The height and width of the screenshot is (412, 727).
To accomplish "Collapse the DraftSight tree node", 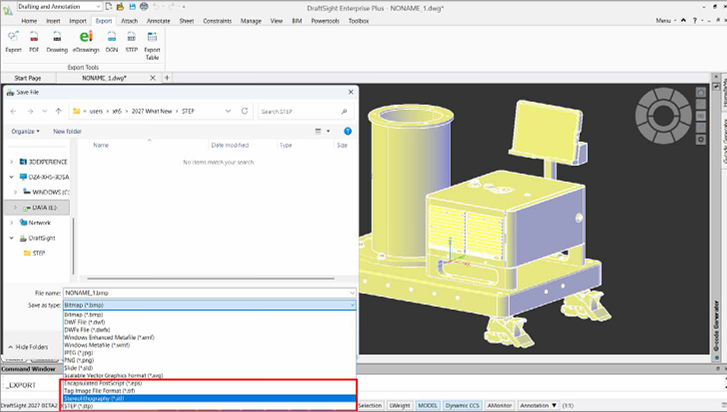I will coord(12,238).
